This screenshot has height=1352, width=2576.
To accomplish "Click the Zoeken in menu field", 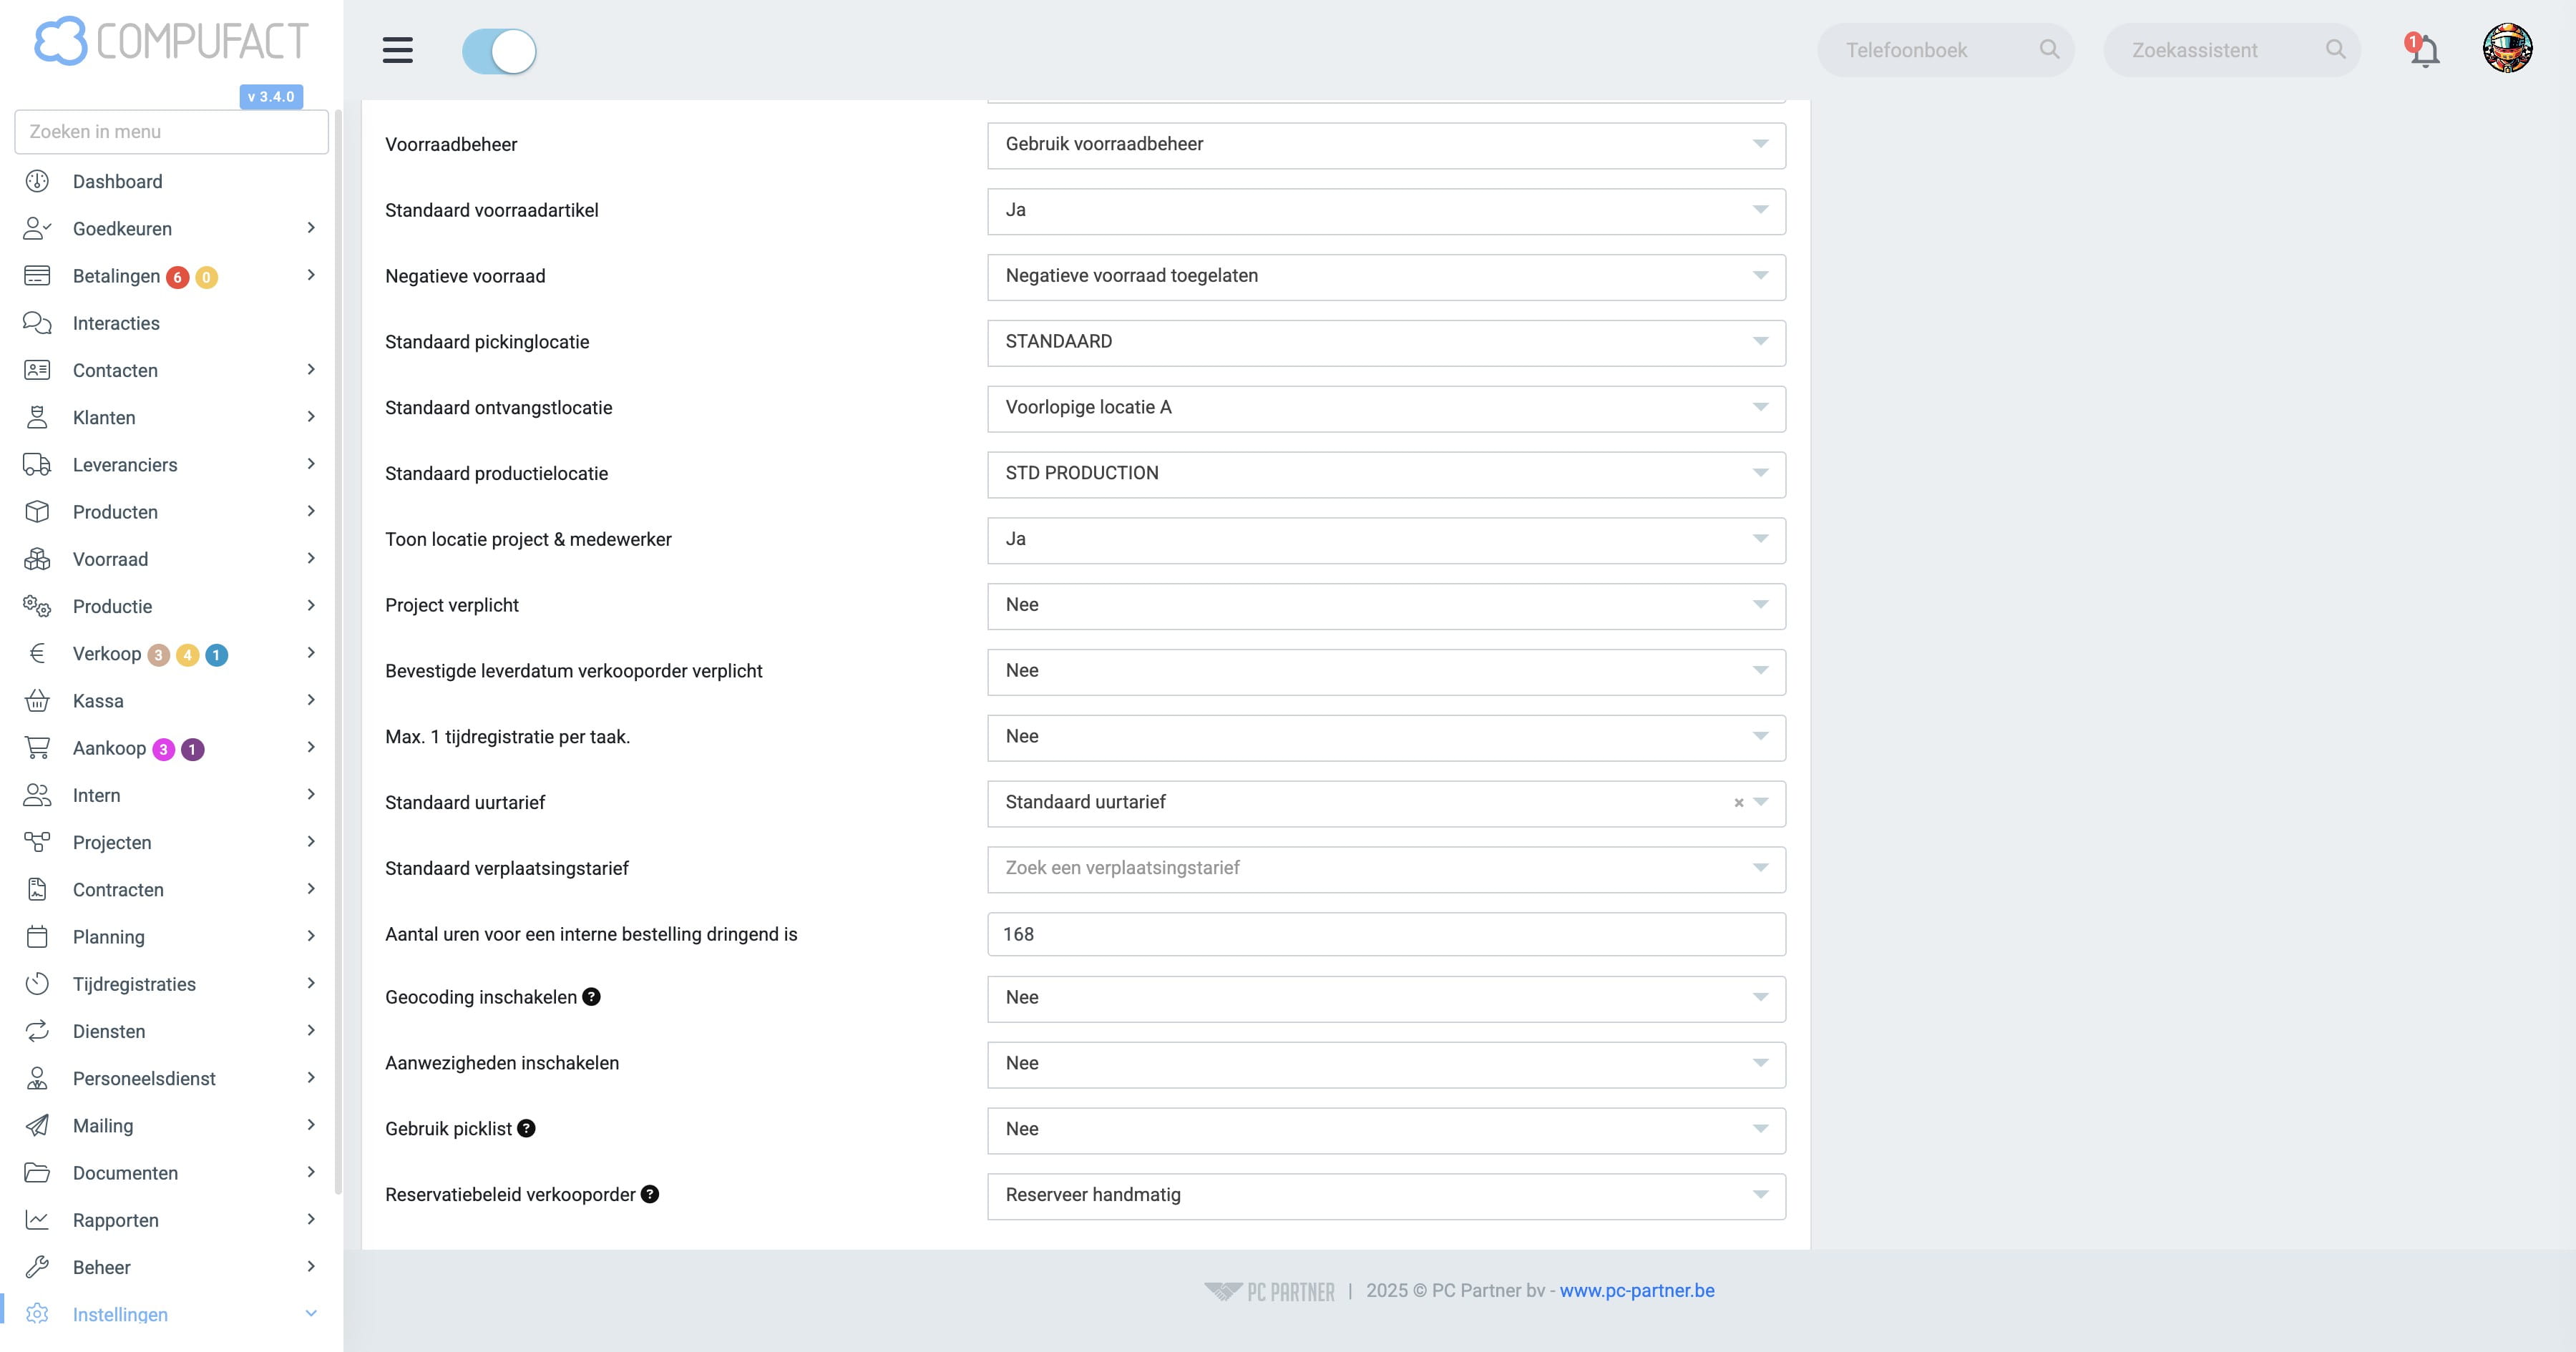I will [x=172, y=132].
